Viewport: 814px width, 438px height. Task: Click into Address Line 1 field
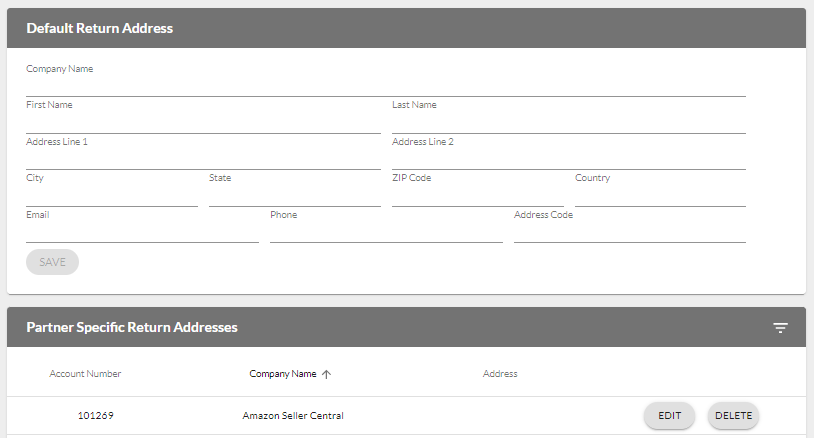[203, 159]
